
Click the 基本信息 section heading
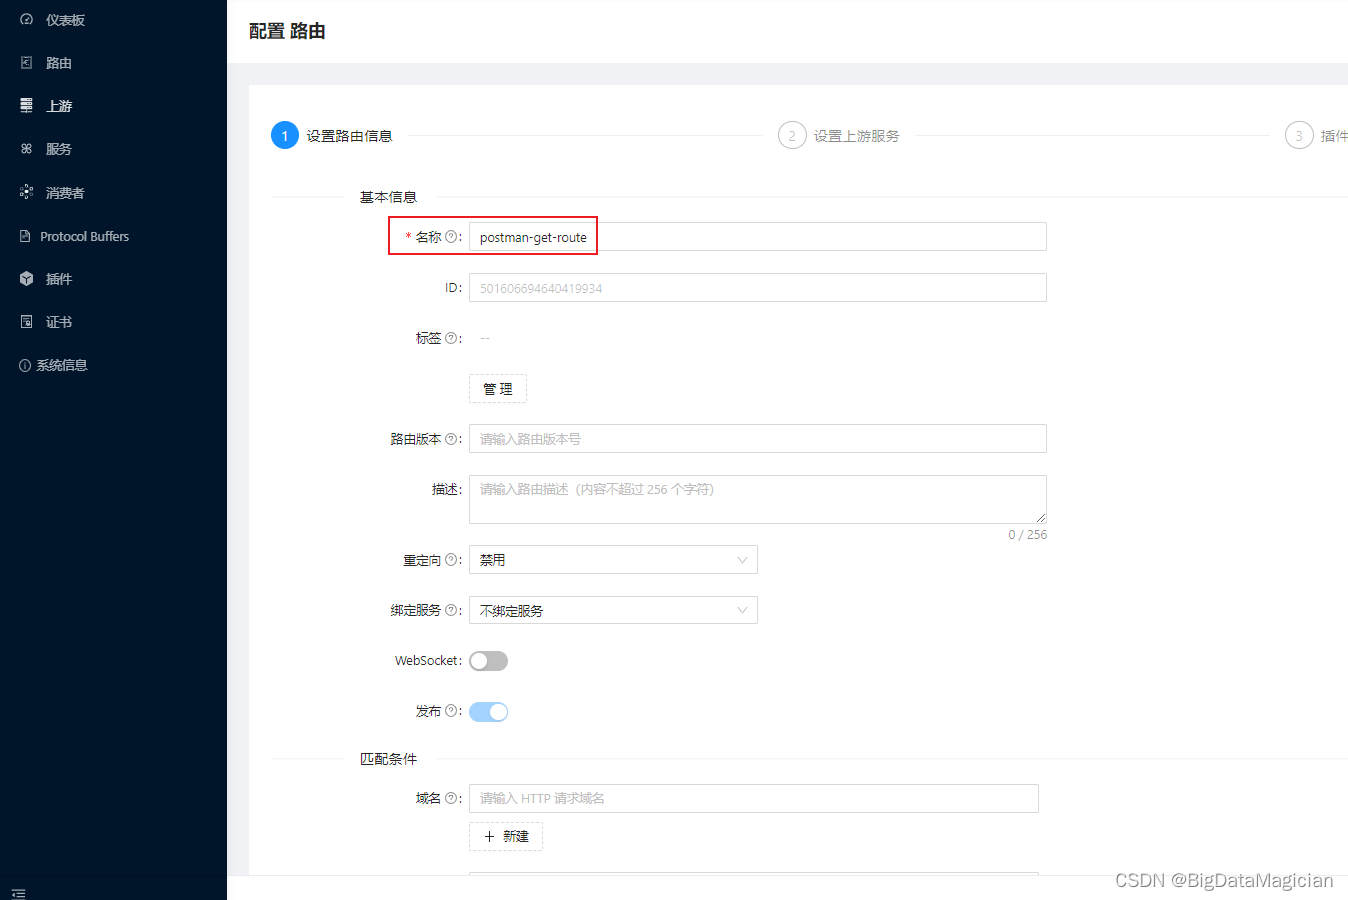388,197
